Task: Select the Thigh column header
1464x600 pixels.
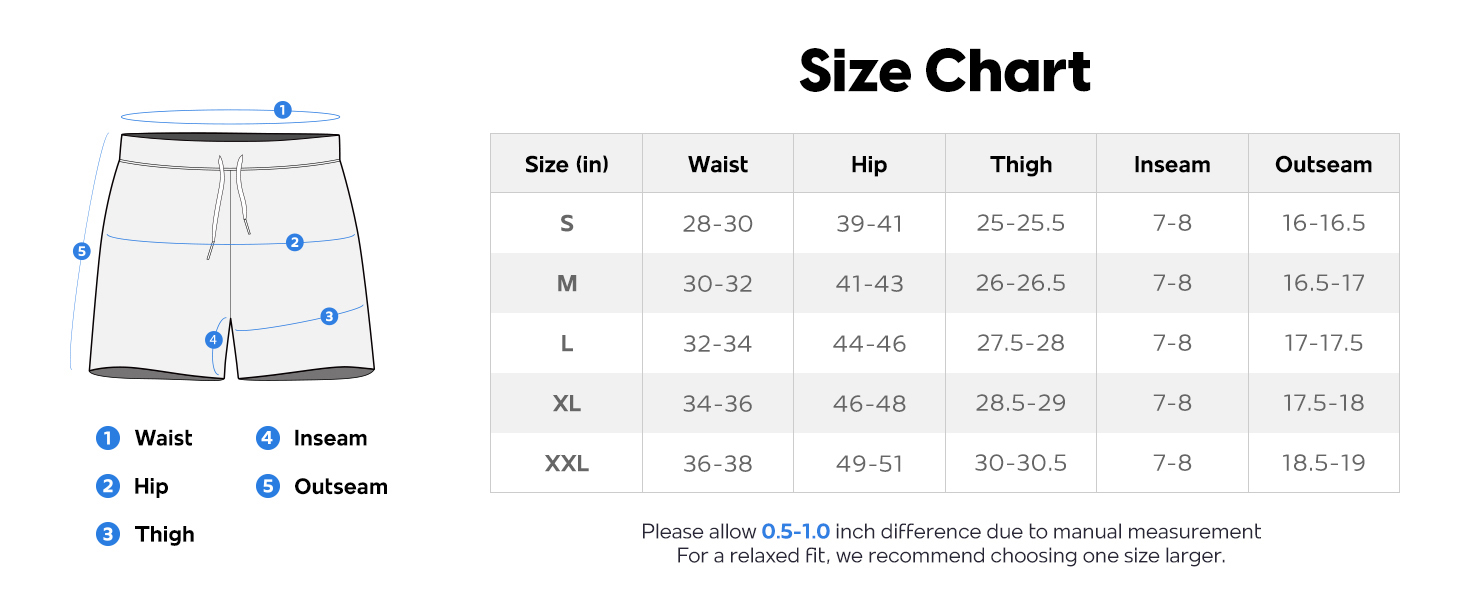Action: tap(1021, 164)
